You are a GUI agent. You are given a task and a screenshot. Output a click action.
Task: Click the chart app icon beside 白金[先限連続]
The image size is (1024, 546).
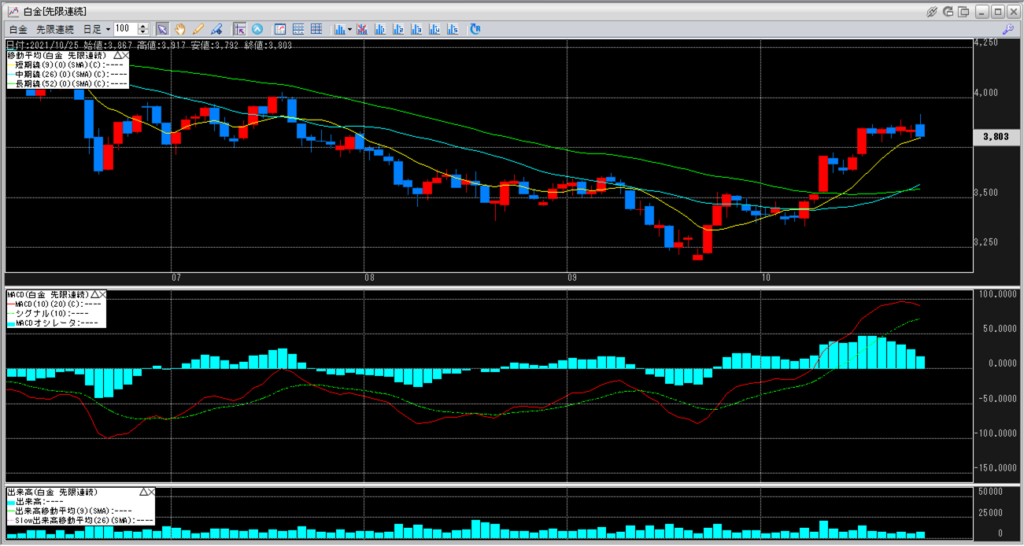click(x=12, y=12)
